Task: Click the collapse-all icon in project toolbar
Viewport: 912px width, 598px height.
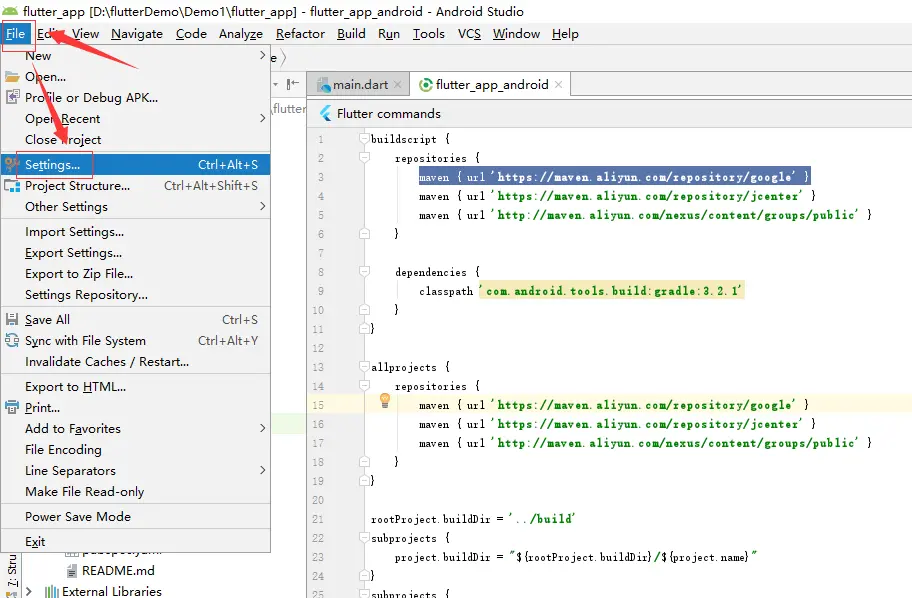Action: pyautogui.click(x=293, y=84)
